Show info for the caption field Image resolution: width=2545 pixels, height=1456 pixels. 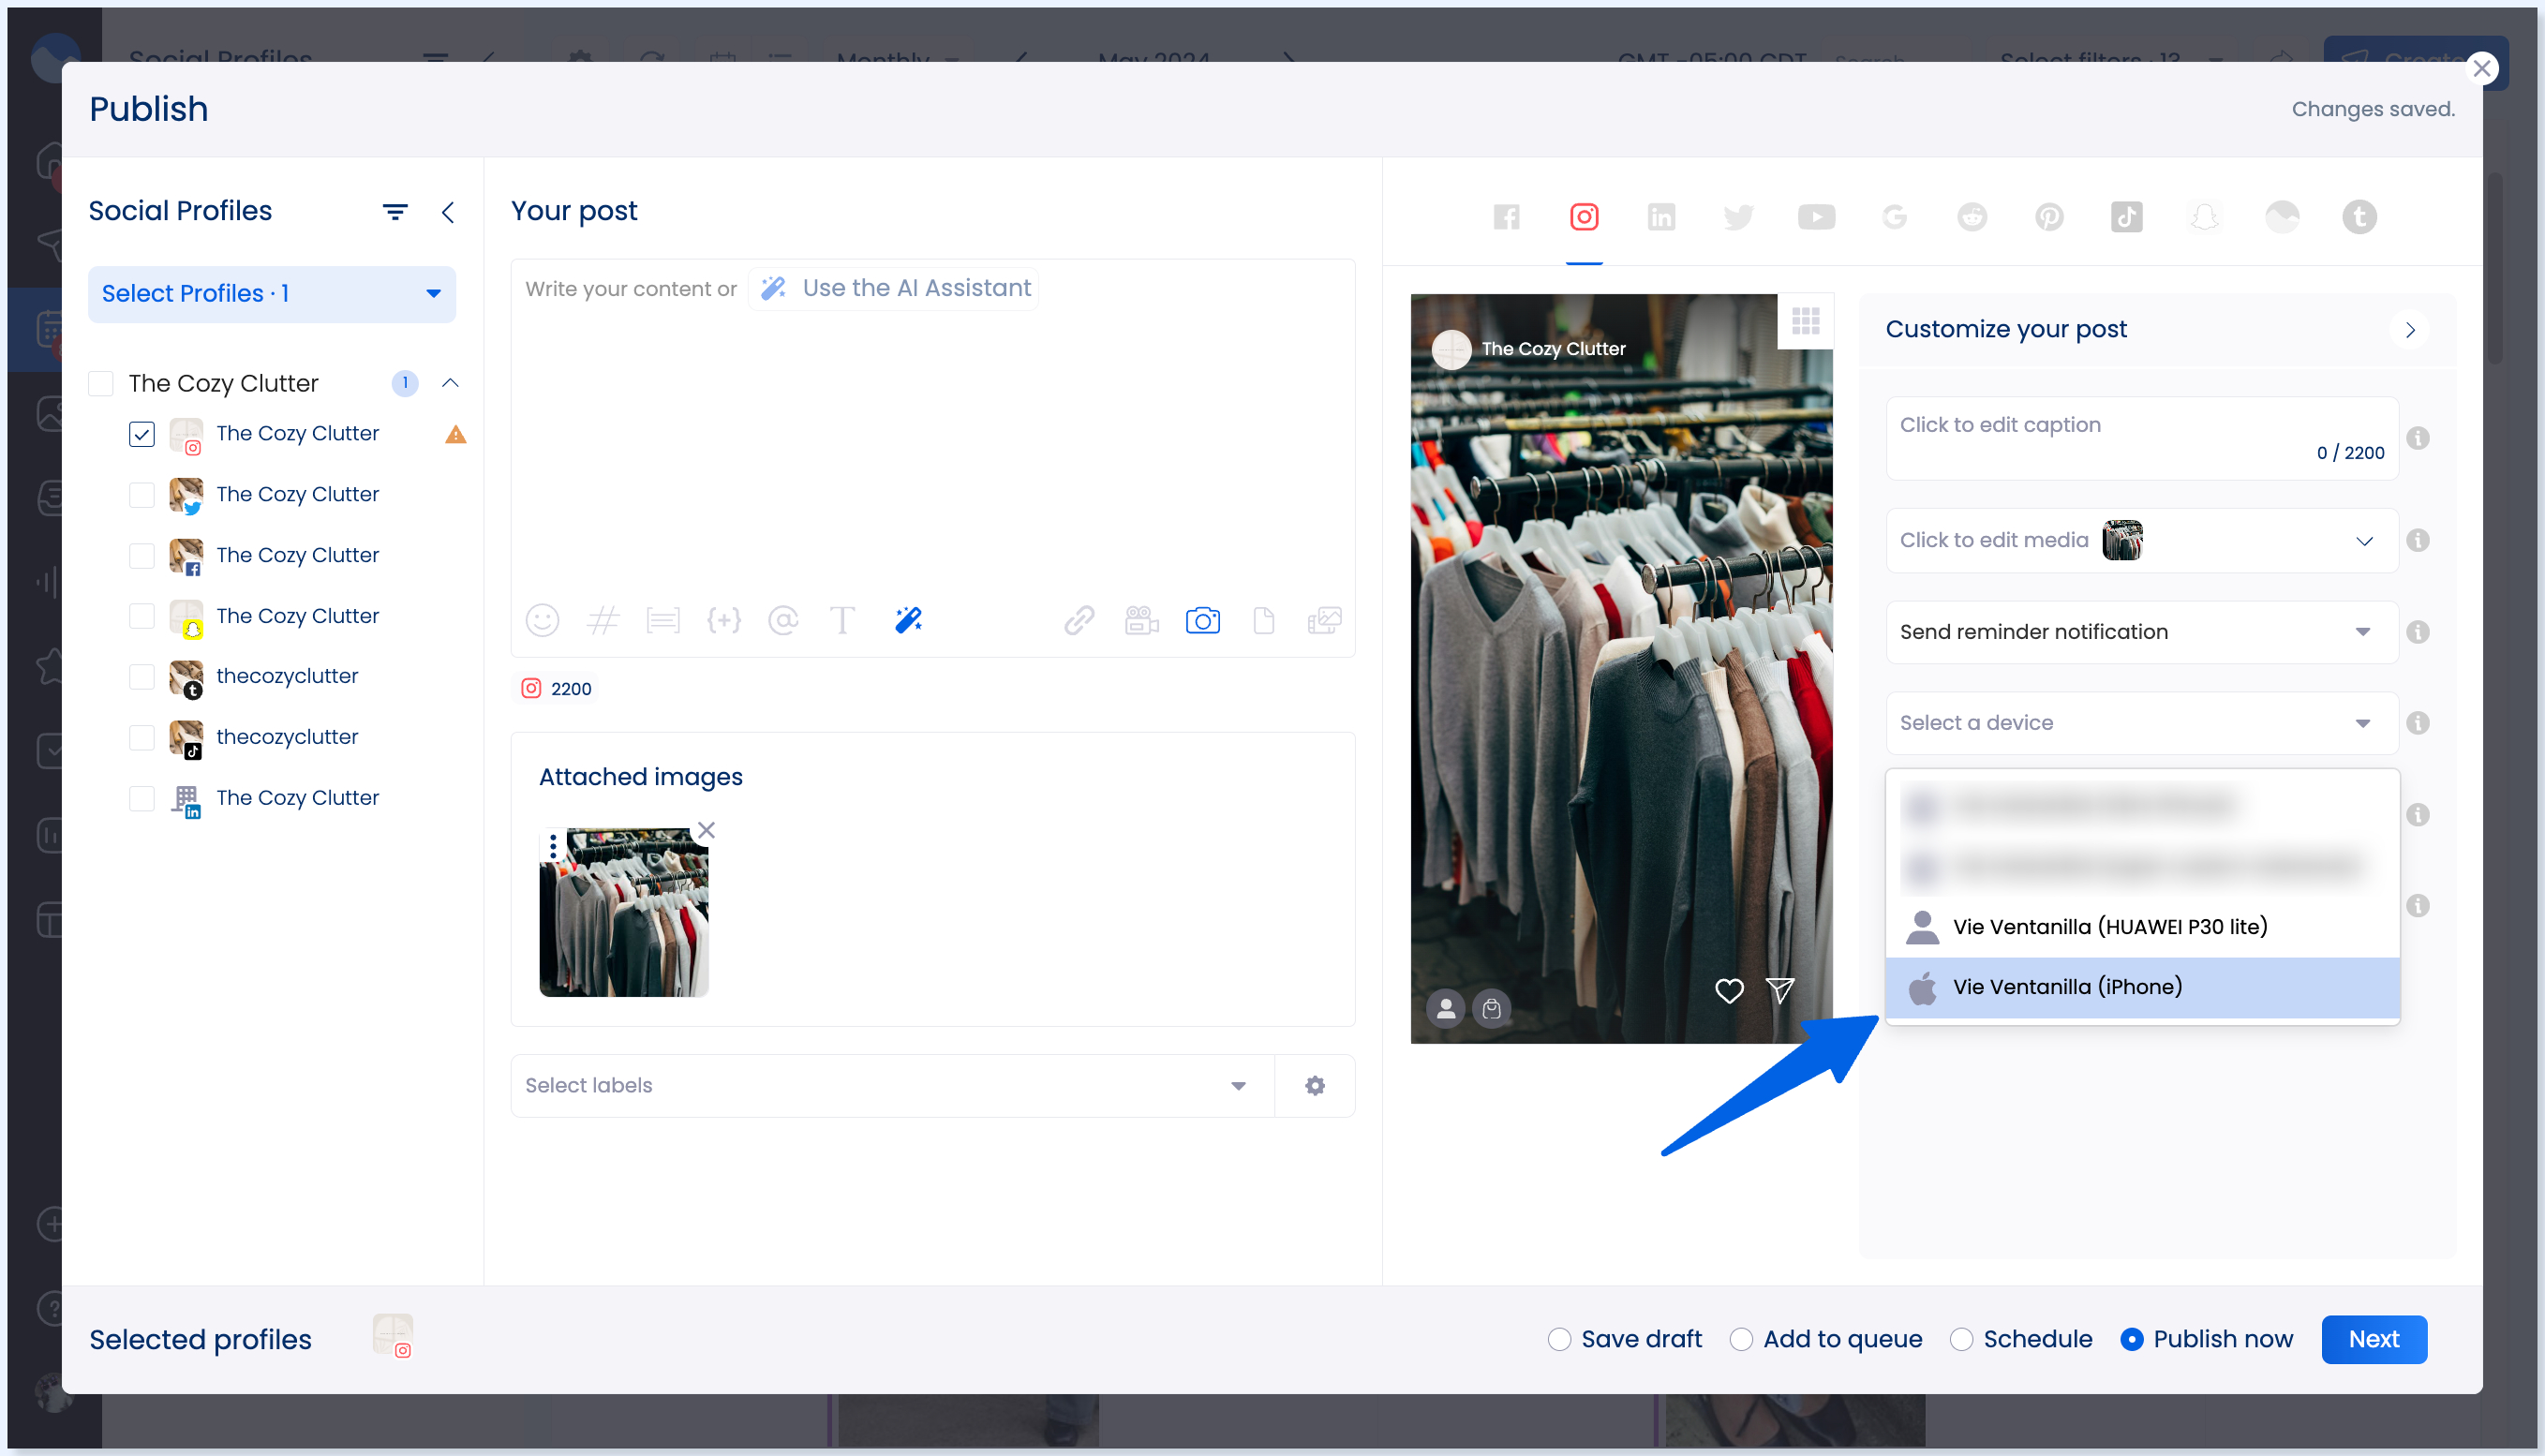click(2418, 439)
